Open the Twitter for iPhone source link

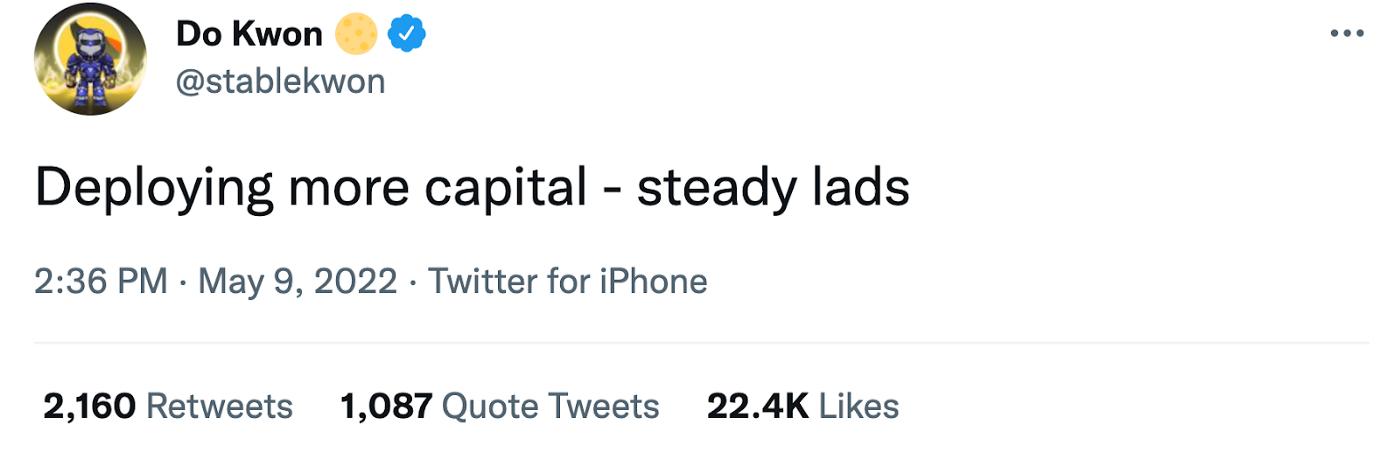[567, 281]
